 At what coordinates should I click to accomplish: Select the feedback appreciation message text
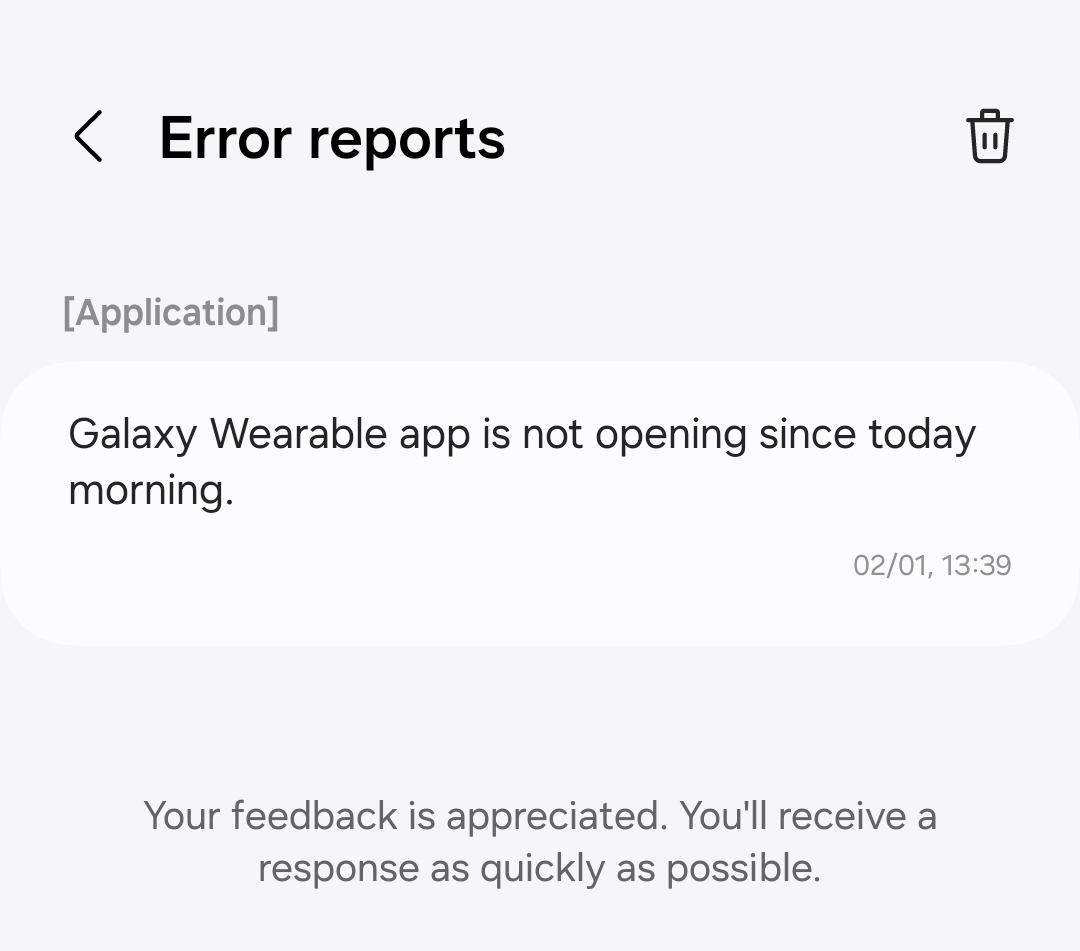pyautogui.click(x=540, y=840)
